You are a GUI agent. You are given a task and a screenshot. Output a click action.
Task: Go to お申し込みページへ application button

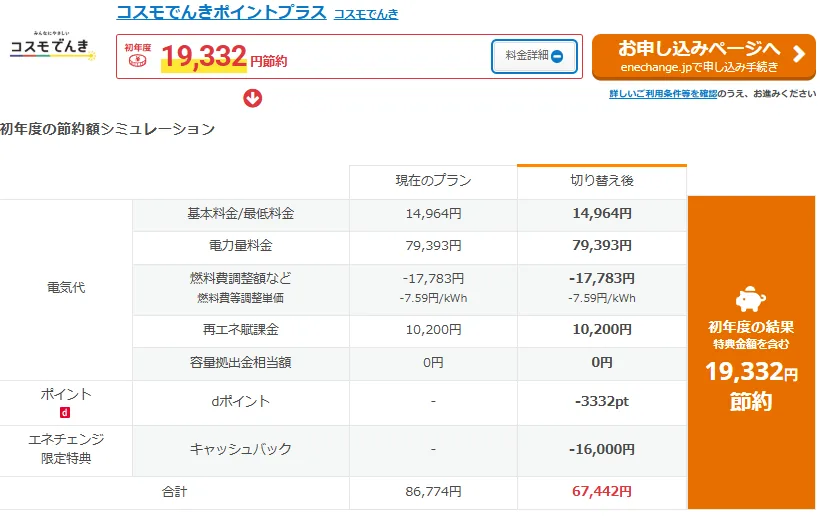pos(703,56)
